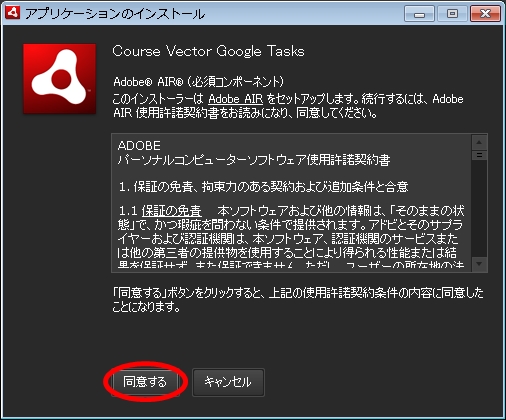Click the Course Vector Google Tasks title
Viewport: 506px width, 420px height.
pos(208,51)
